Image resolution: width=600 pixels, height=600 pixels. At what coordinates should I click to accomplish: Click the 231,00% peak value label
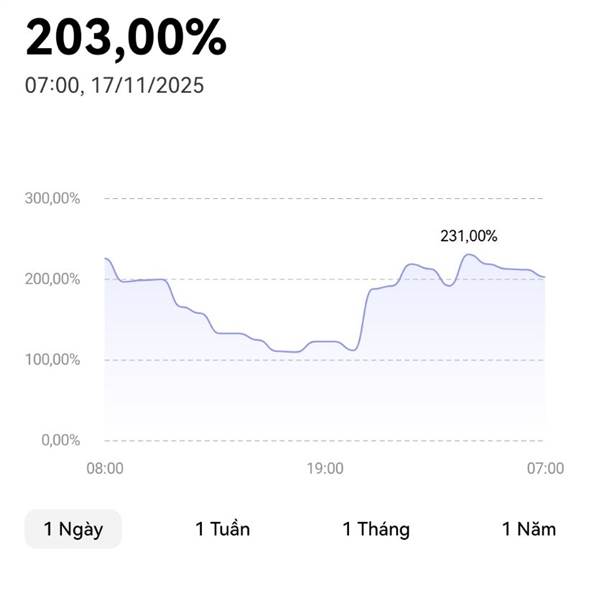[468, 236]
